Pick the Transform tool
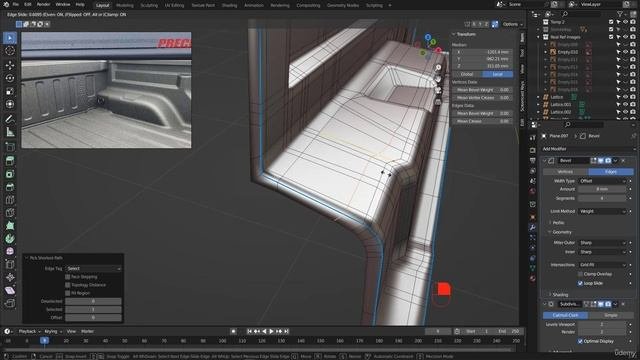 (x=10, y=104)
